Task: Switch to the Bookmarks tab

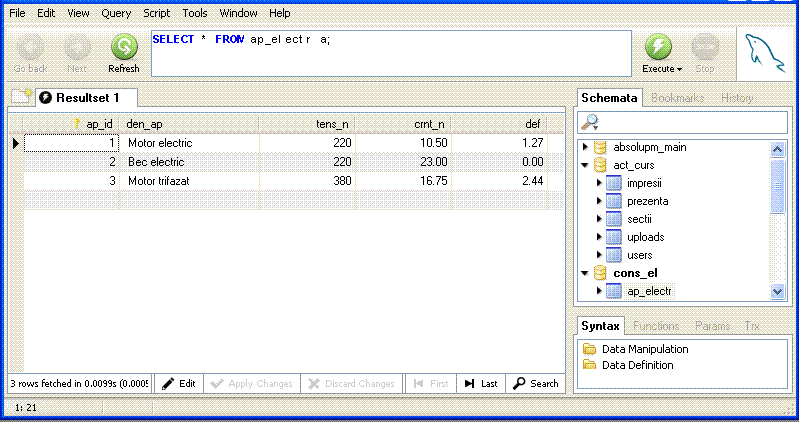Action: pos(677,98)
